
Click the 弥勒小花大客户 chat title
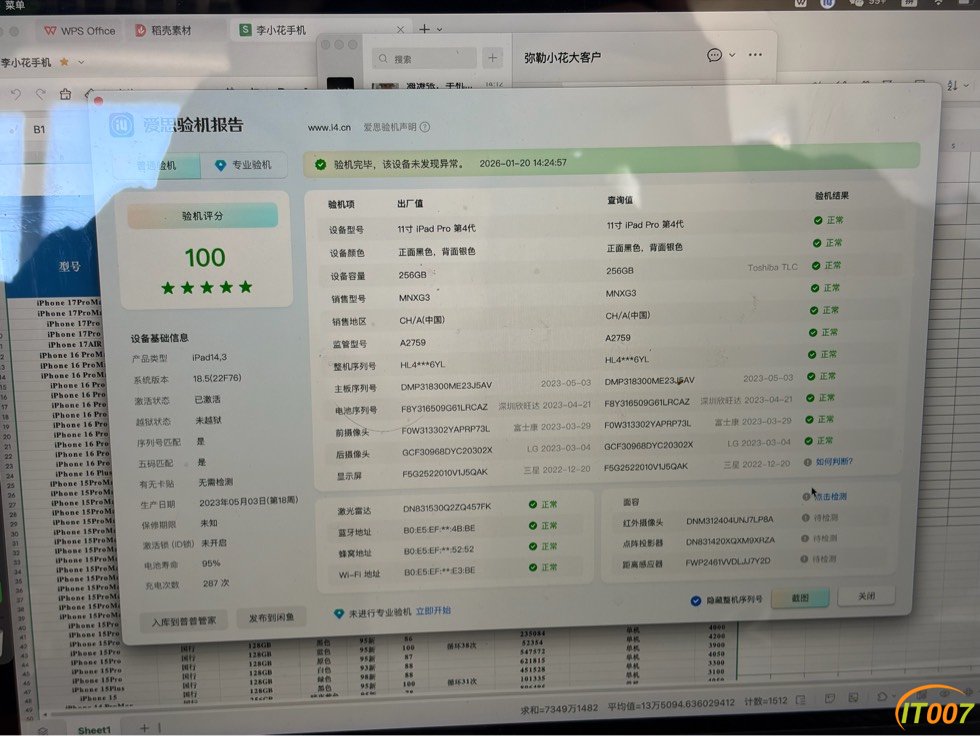[x=562, y=57]
